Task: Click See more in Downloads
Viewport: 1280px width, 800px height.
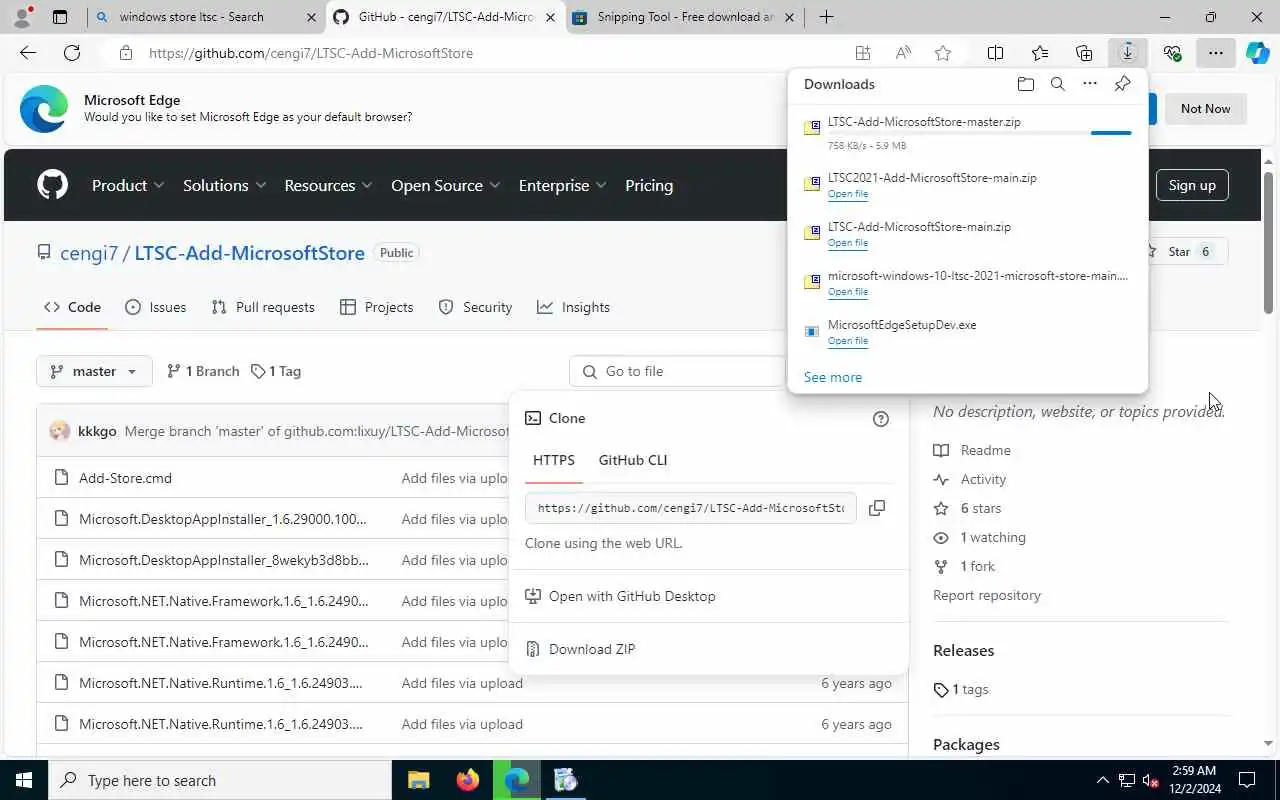Action: (833, 377)
